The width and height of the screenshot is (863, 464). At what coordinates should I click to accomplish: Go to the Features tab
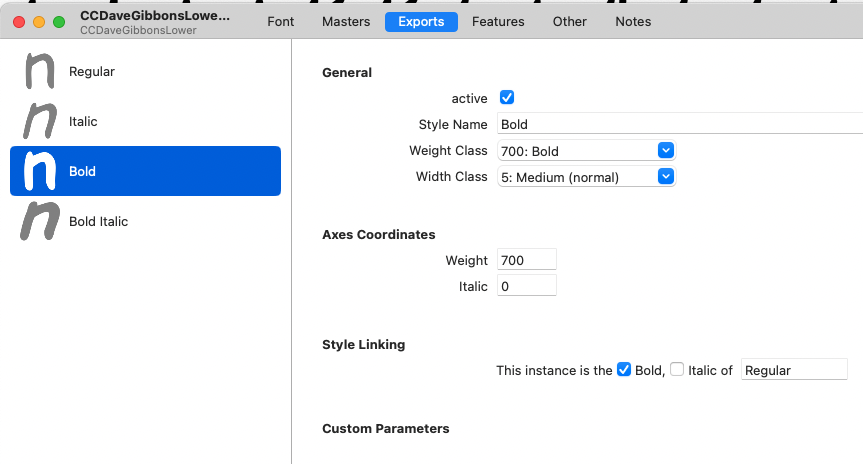499,22
